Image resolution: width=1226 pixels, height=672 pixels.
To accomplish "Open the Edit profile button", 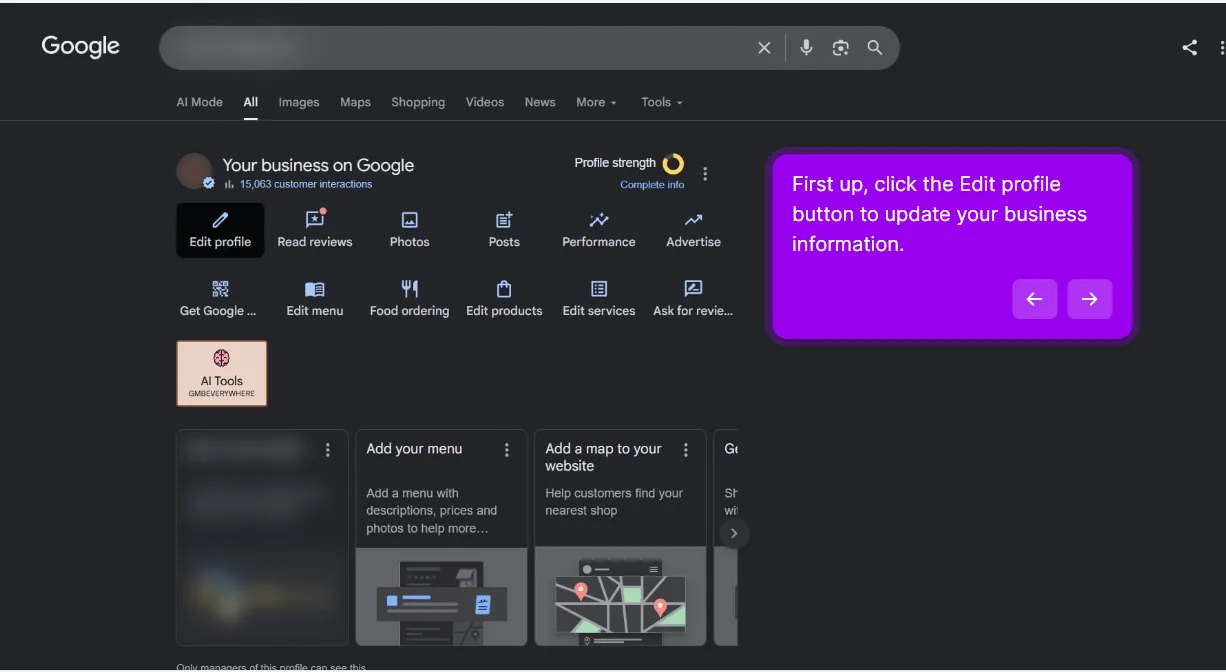I will click(x=220, y=230).
